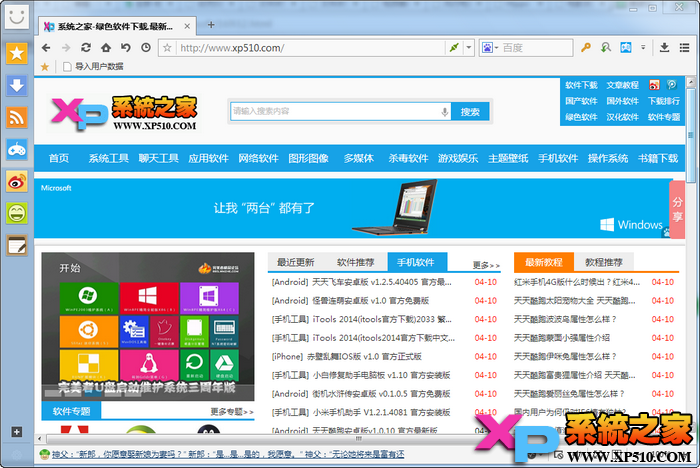This screenshot has height=468, width=700.
Task: Open the notepad sidebar icon
Action: point(17,245)
